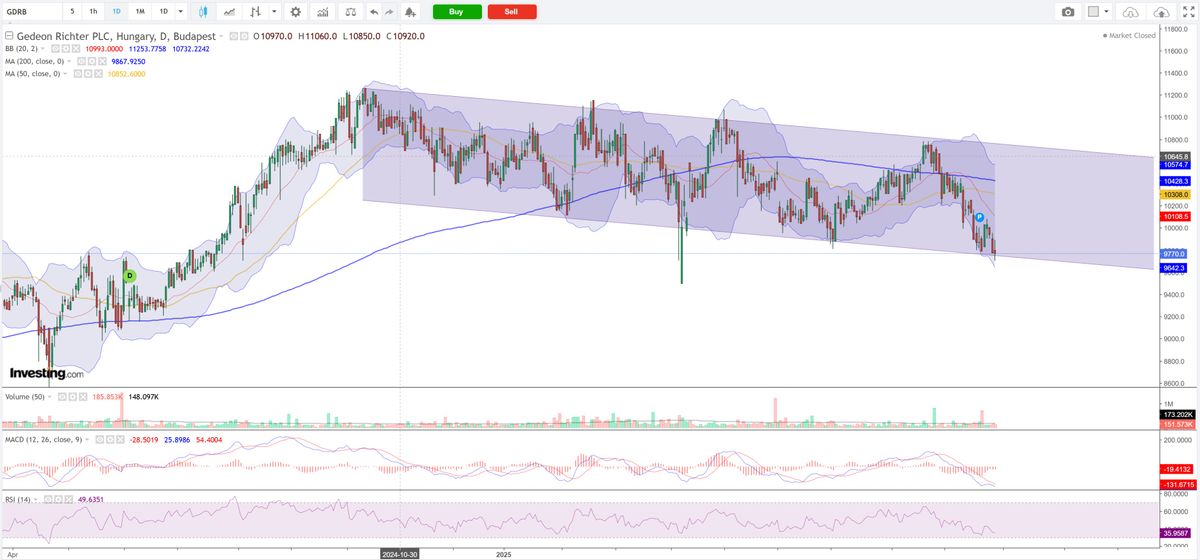Collapse the Gedeon Richter legend box

pos(9,36)
